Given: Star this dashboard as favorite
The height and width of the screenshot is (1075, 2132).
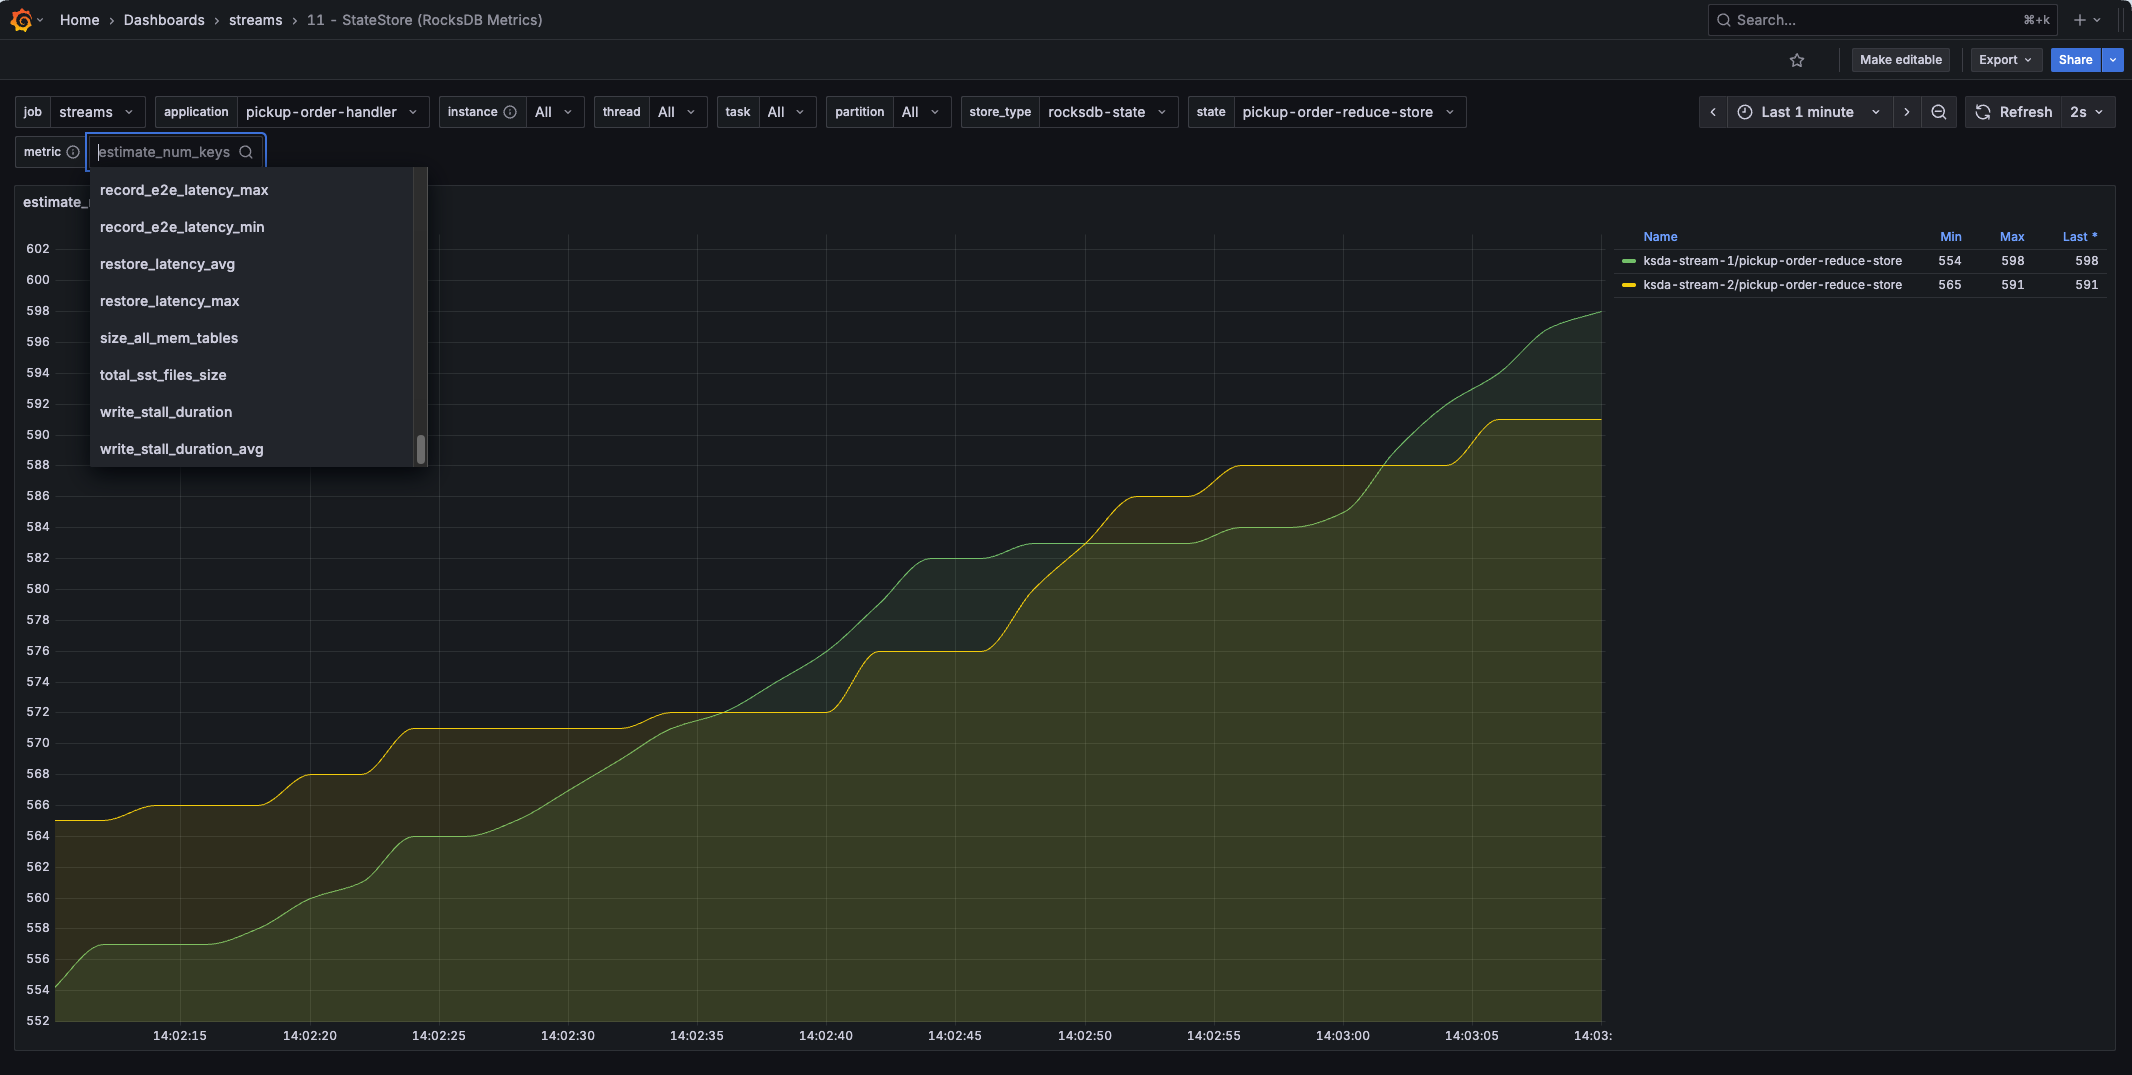Looking at the screenshot, I should (1797, 60).
